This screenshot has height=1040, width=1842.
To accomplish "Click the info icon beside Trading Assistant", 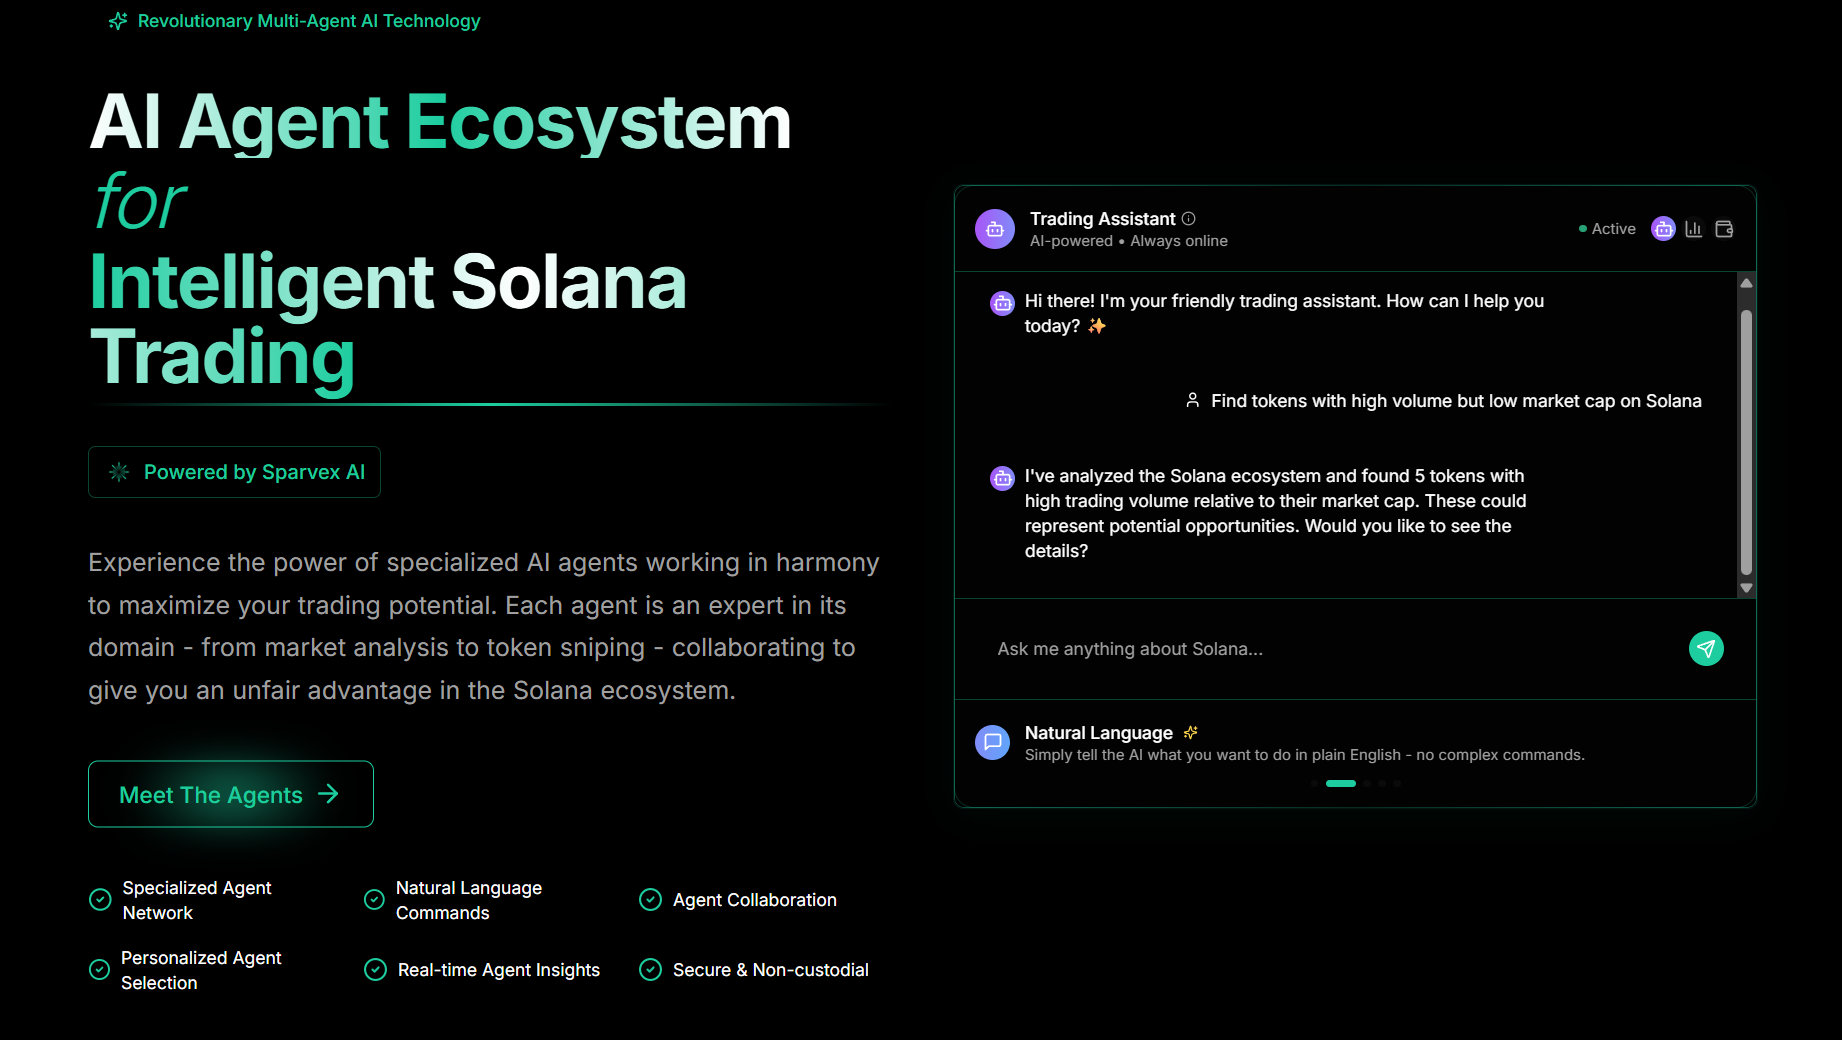I will click(1189, 219).
